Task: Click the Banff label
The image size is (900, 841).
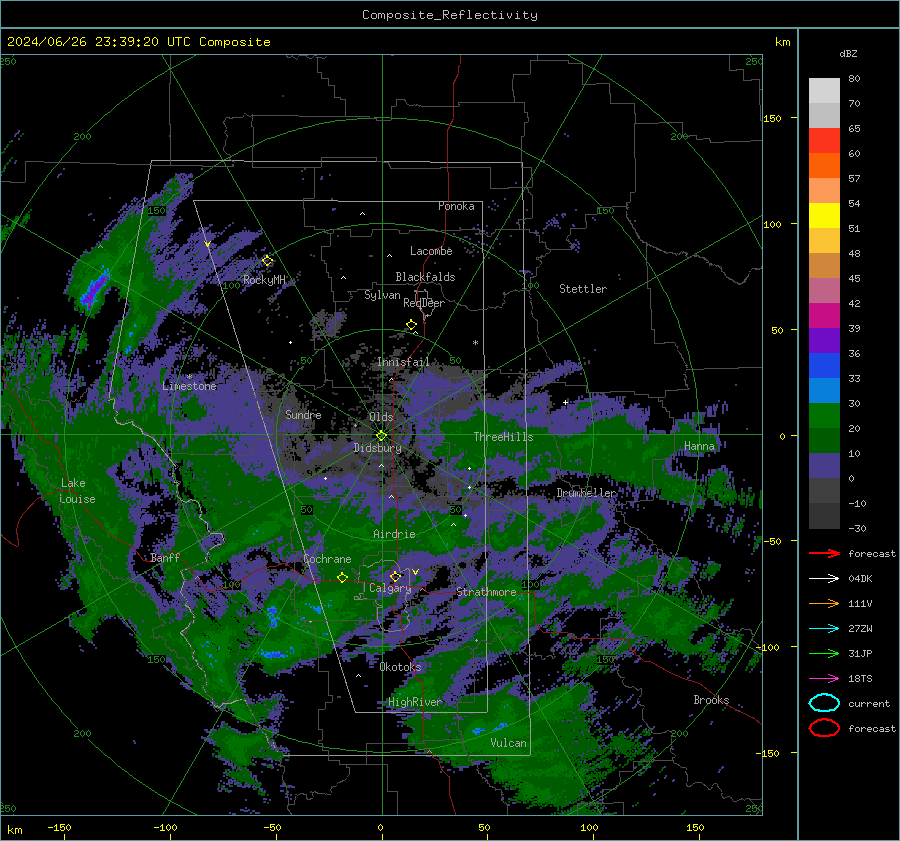Action: point(165,557)
